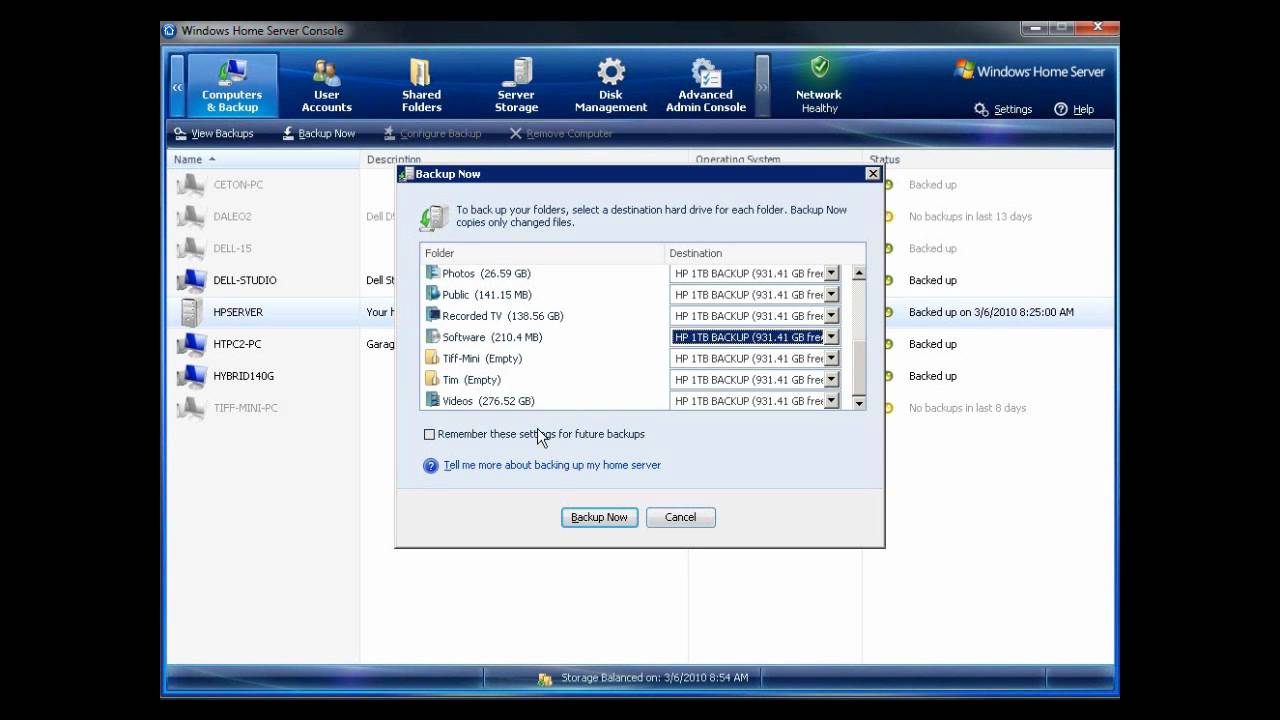Click the HPSERVER backed up status icon
1280x720 pixels.
pos(887,312)
